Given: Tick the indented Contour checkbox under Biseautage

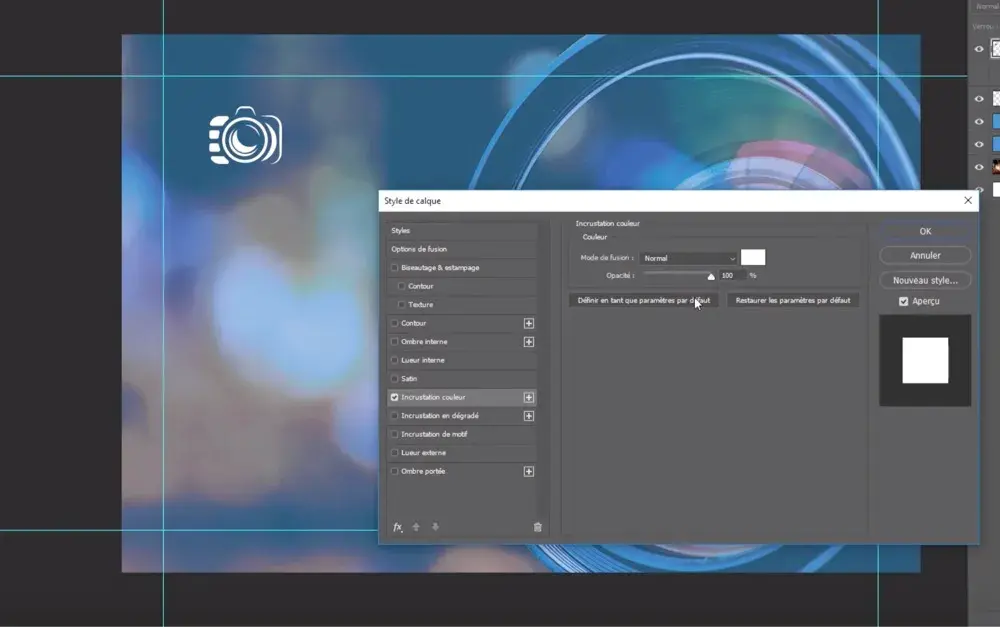Looking at the screenshot, I should 401,286.
